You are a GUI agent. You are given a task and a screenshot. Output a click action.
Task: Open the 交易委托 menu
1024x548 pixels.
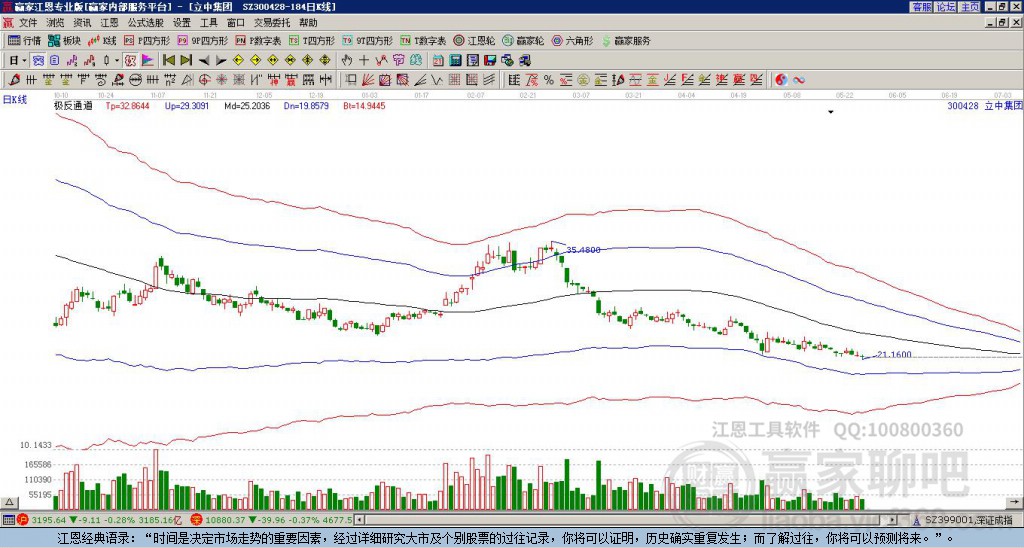click(x=272, y=23)
